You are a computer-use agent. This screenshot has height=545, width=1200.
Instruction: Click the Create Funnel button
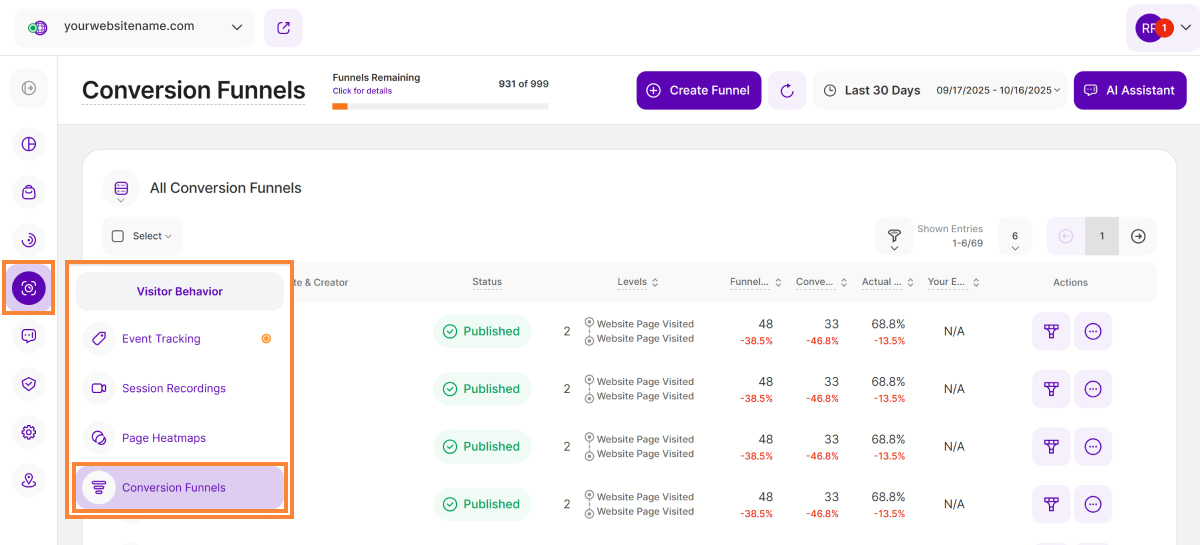coord(698,90)
